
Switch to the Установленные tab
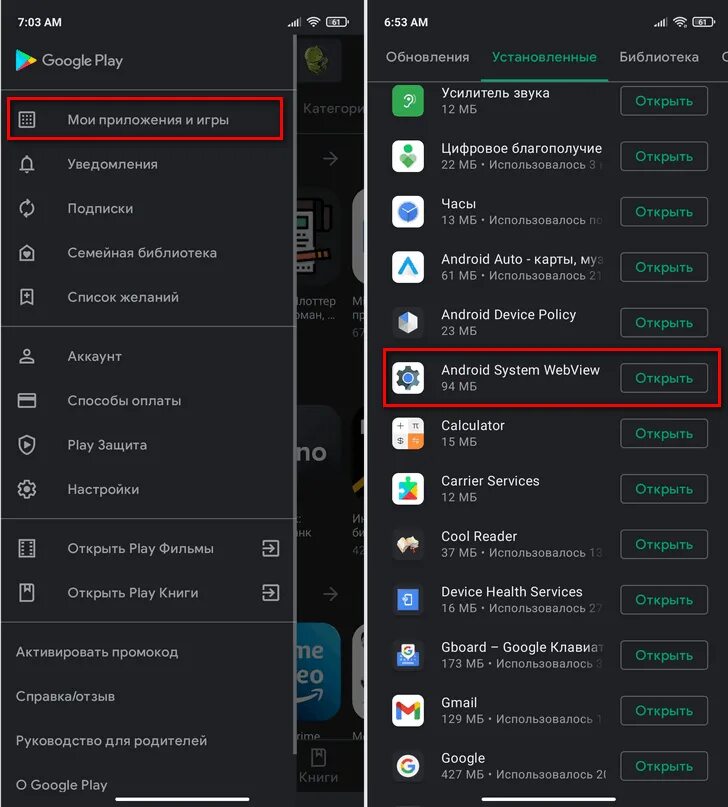tap(544, 57)
